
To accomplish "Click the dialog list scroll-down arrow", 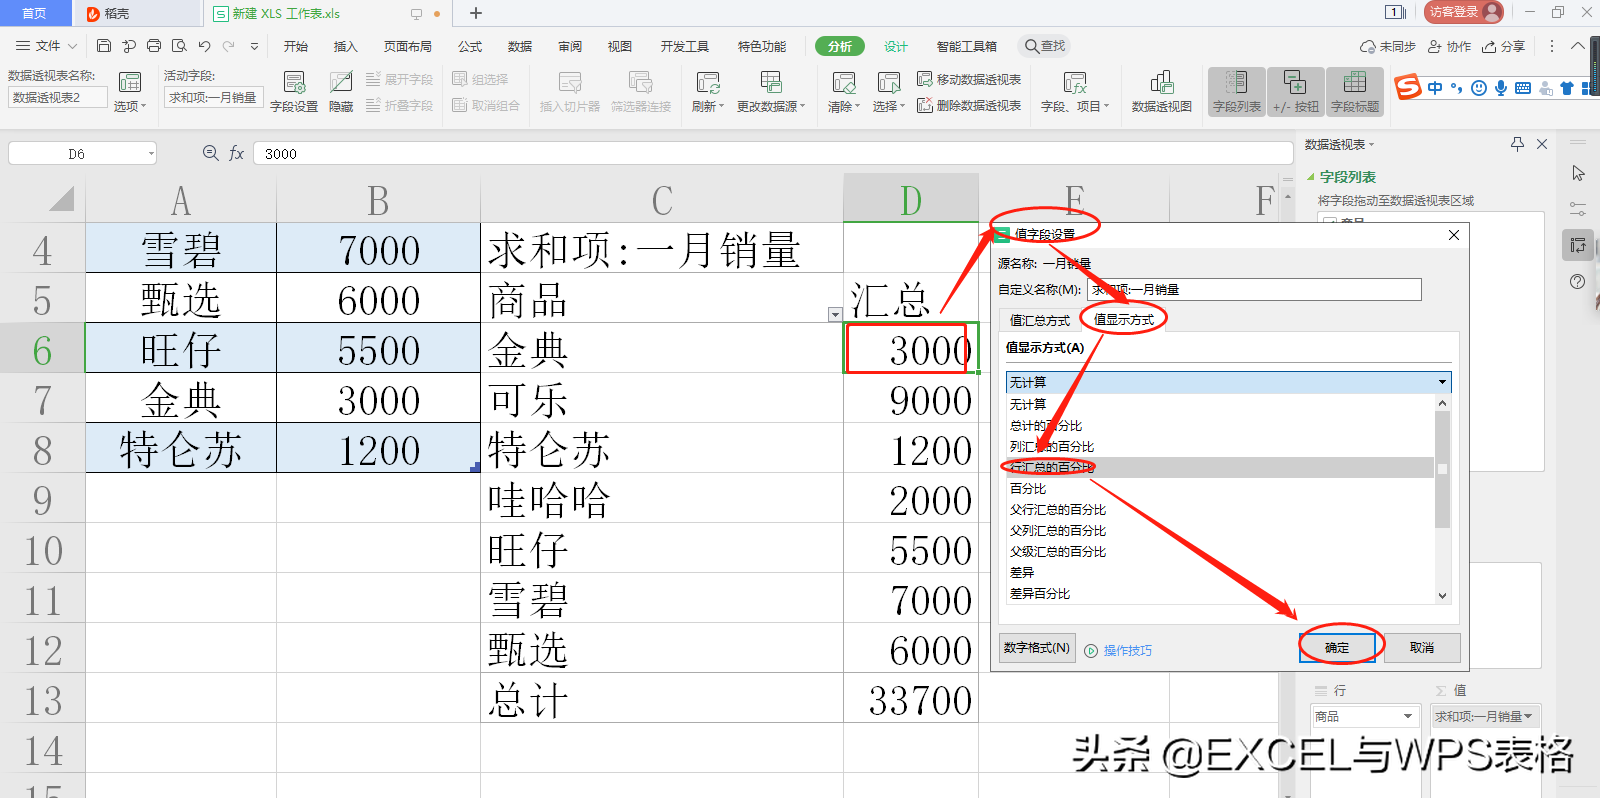I will point(1442,595).
